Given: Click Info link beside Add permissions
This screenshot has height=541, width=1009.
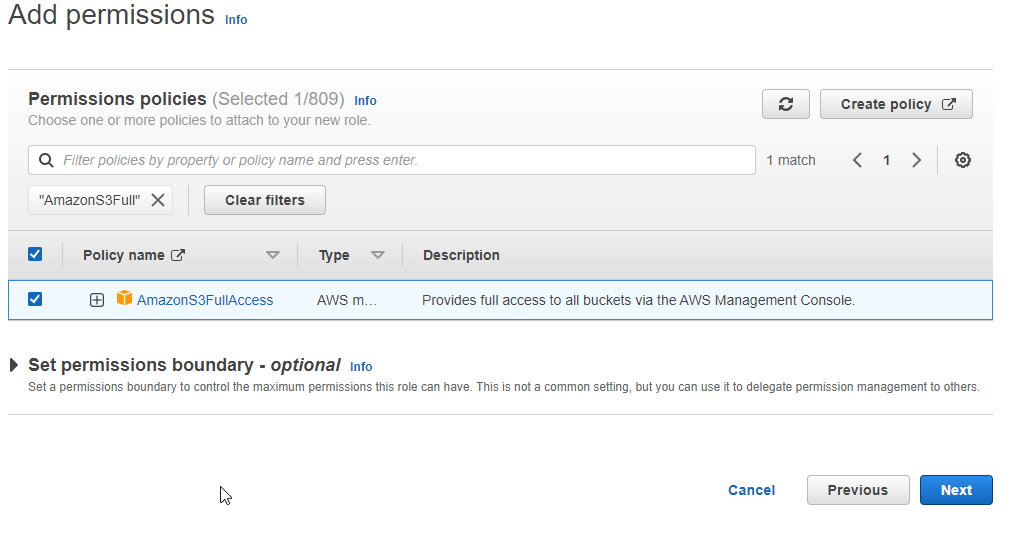Looking at the screenshot, I should pos(236,19).
